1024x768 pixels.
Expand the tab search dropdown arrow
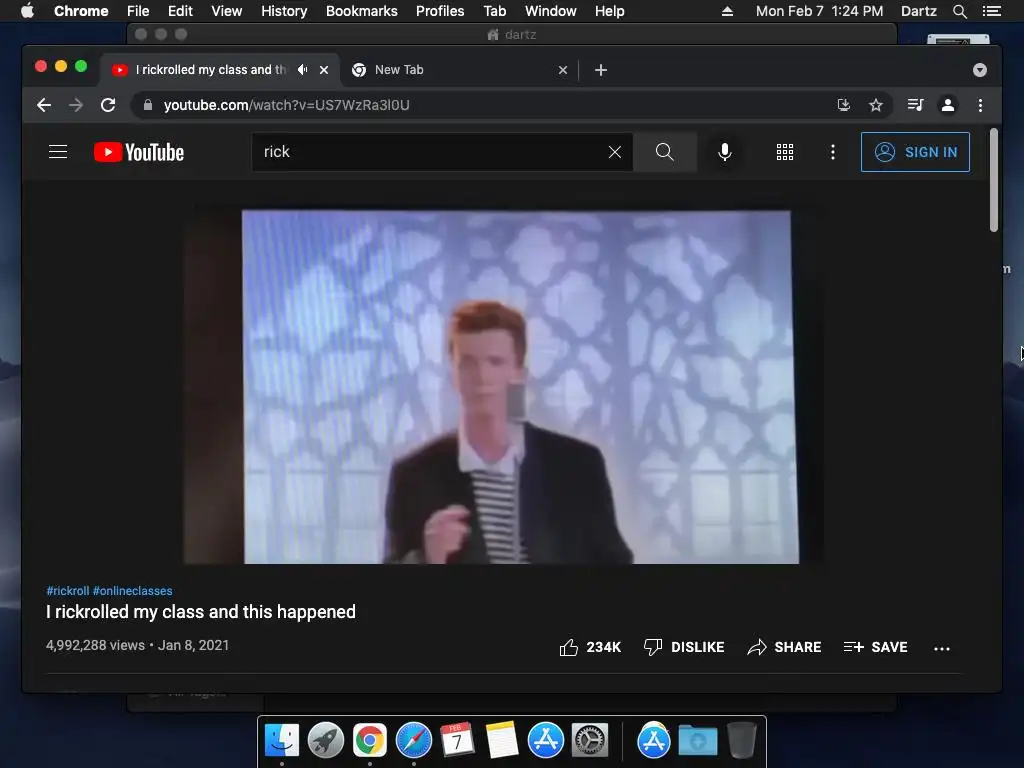pos(980,70)
